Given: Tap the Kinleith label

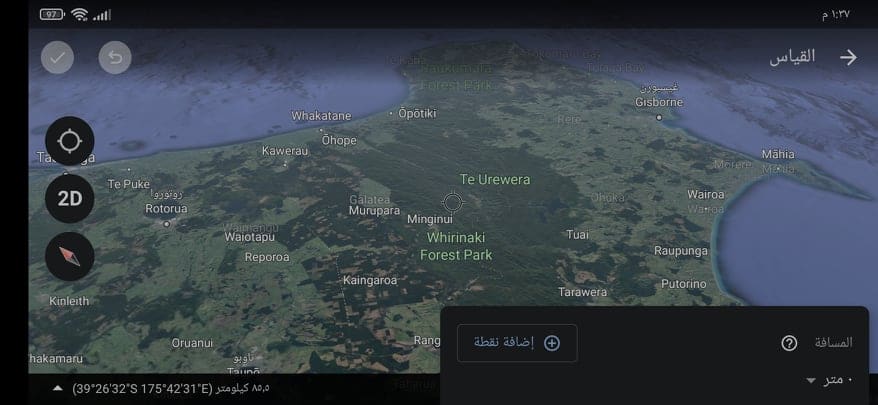Looking at the screenshot, I should point(69,301).
